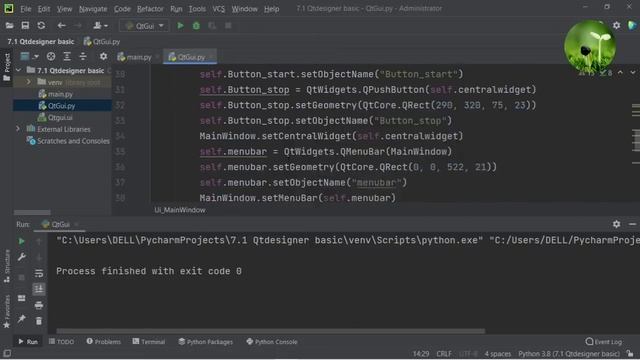Open project panel options gear

point(103,56)
